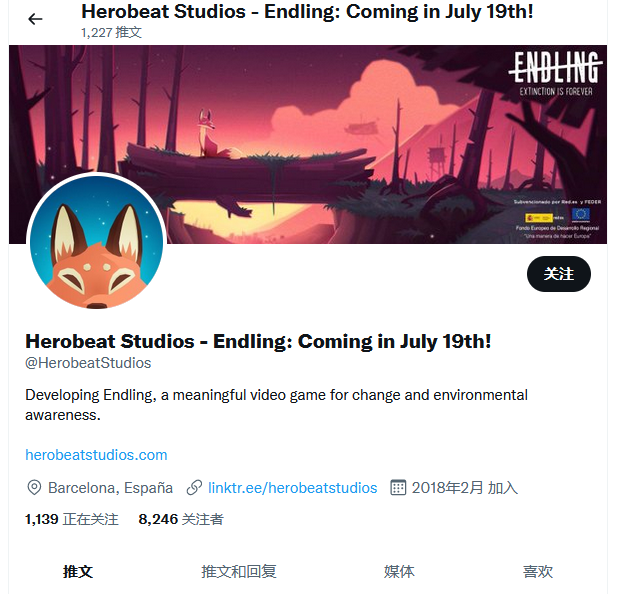
Task: Click the chain link icon
Action: (x=194, y=487)
